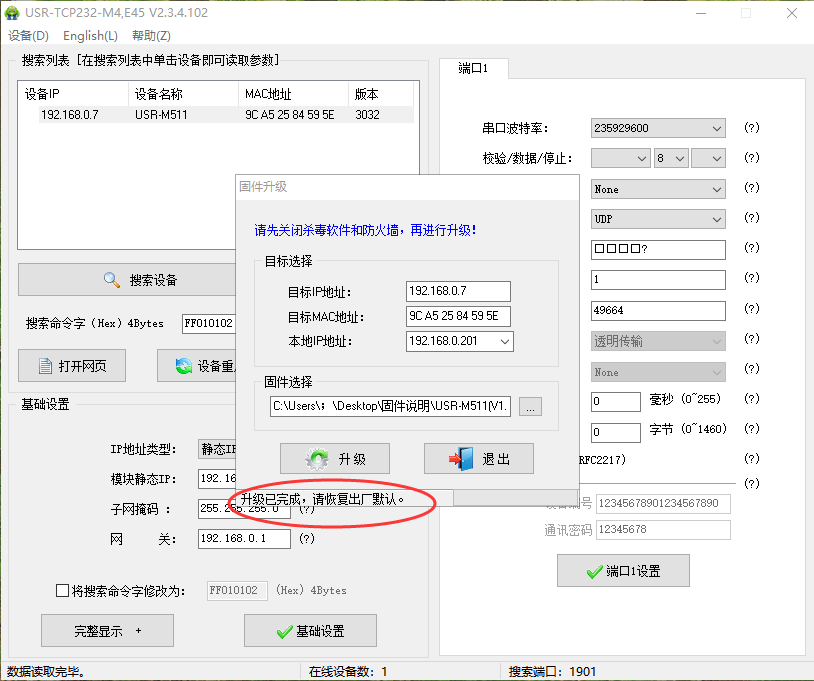Click the magnifier icon on search device button
Viewport: 814px width, 681px height.
coord(112,280)
